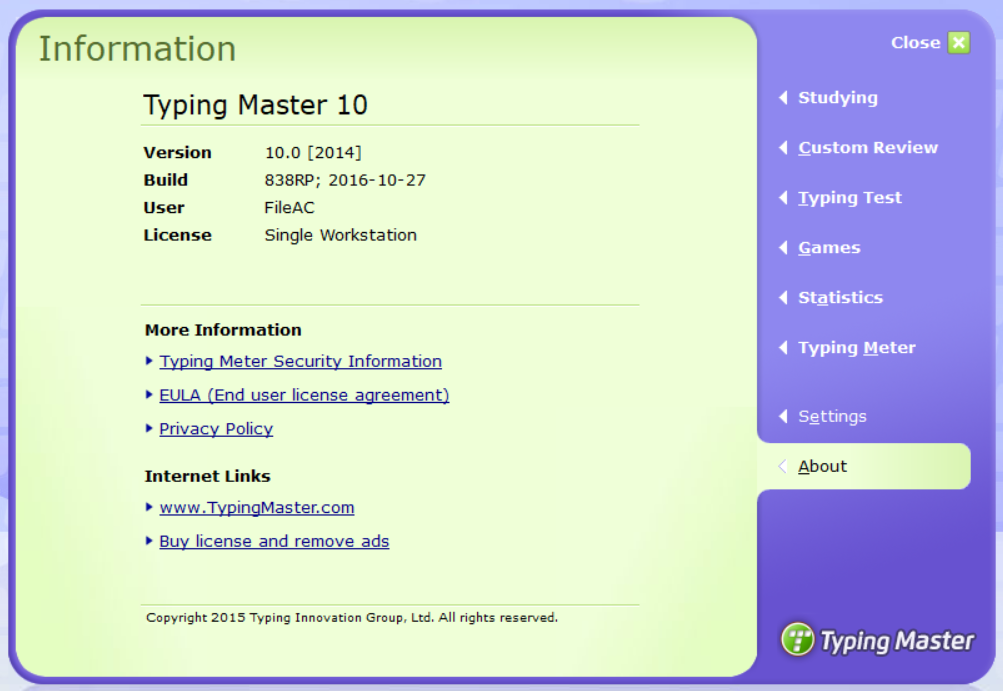
Task: Open Typing Meter section
Action: tap(857, 347)
